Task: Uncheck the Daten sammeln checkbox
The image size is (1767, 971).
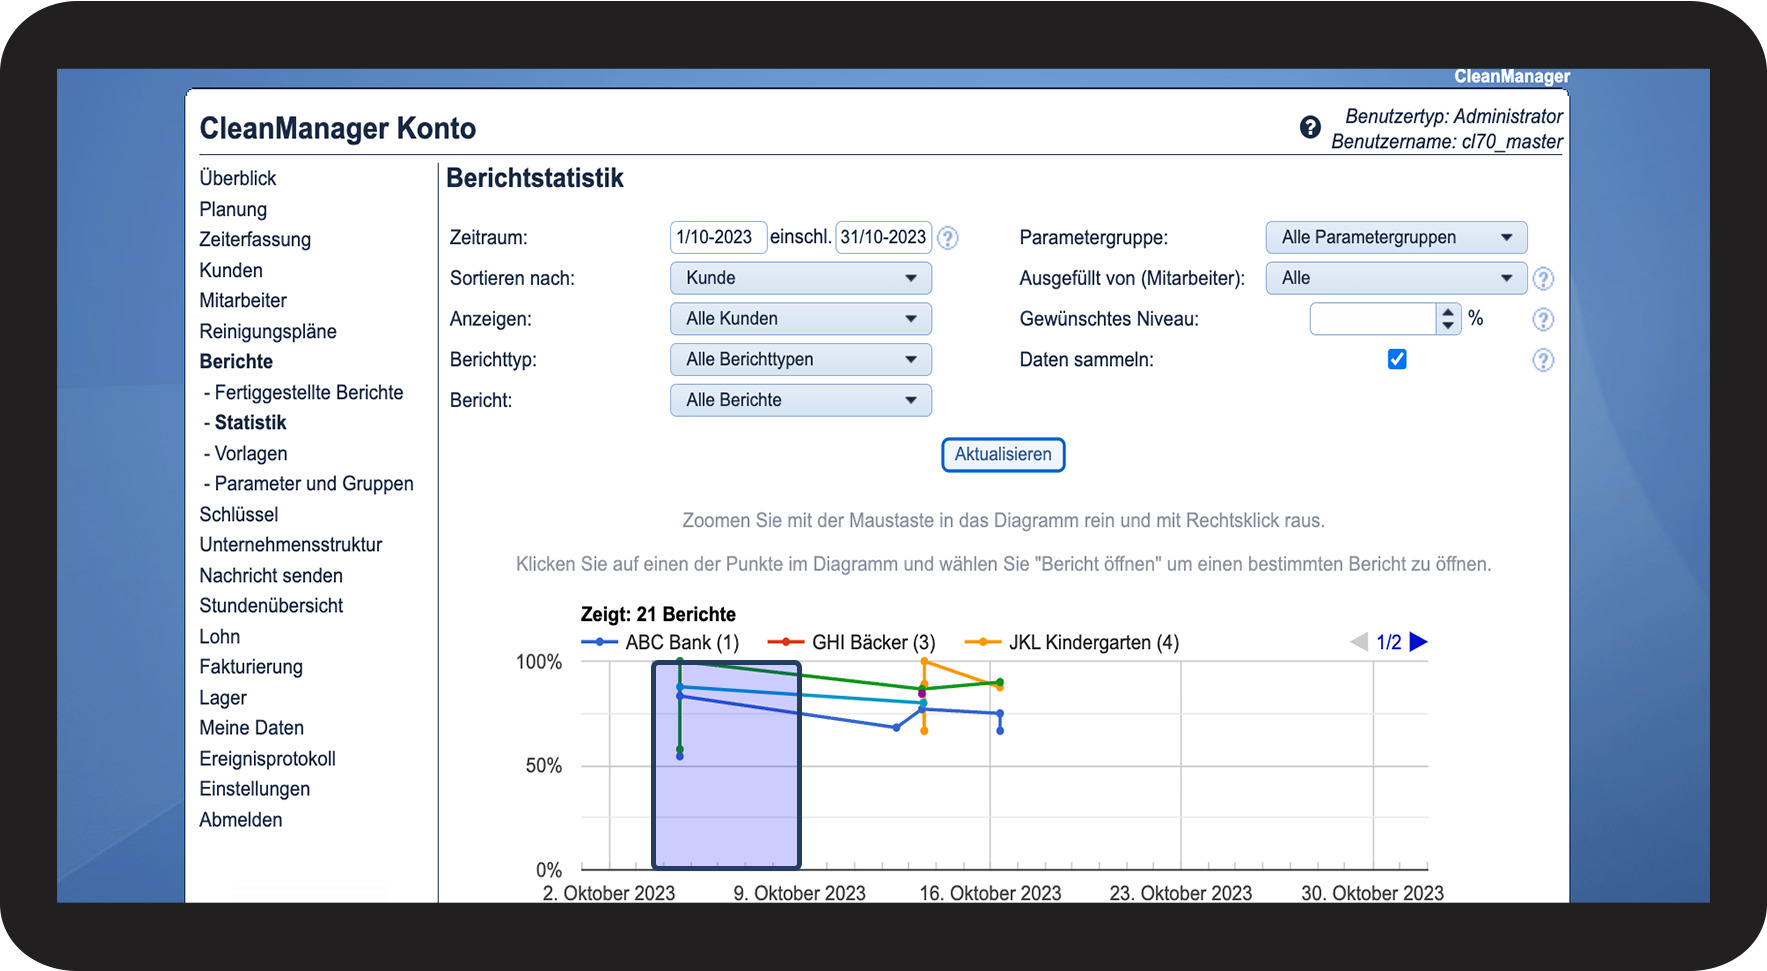Action: point(1397,359)
